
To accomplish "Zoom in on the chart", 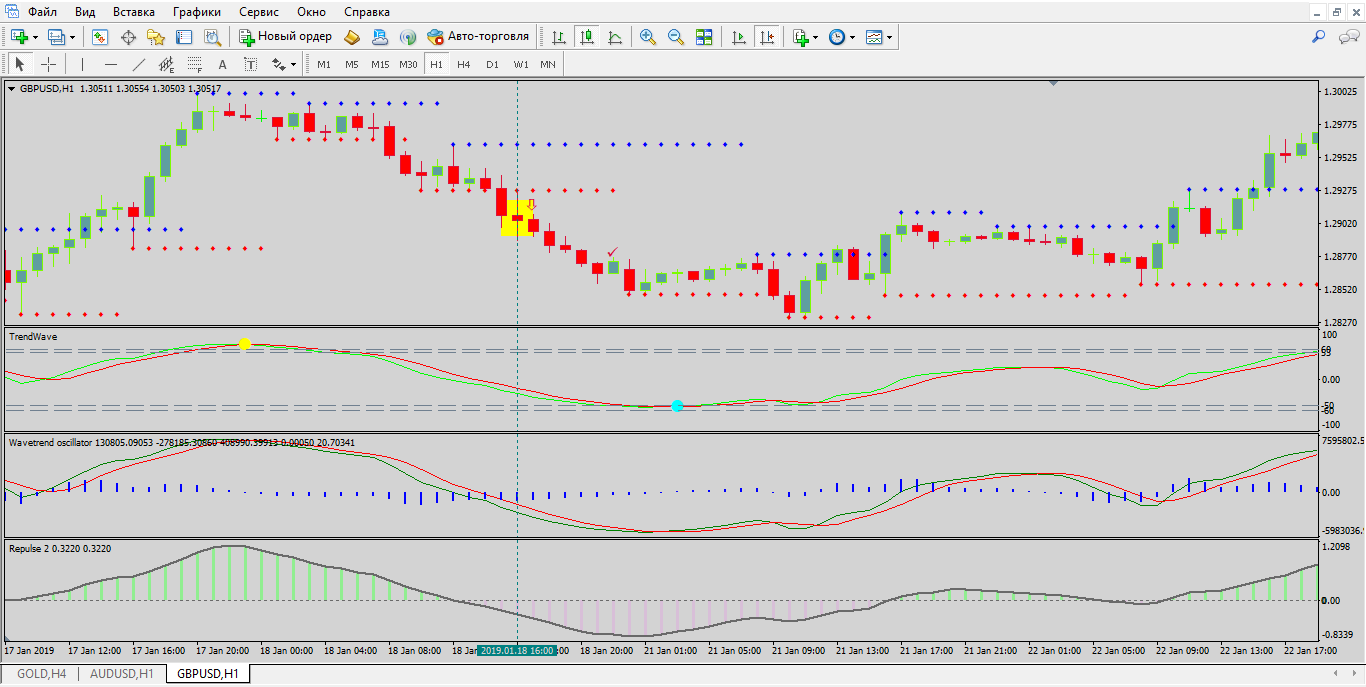I will [x=648, y=37].
